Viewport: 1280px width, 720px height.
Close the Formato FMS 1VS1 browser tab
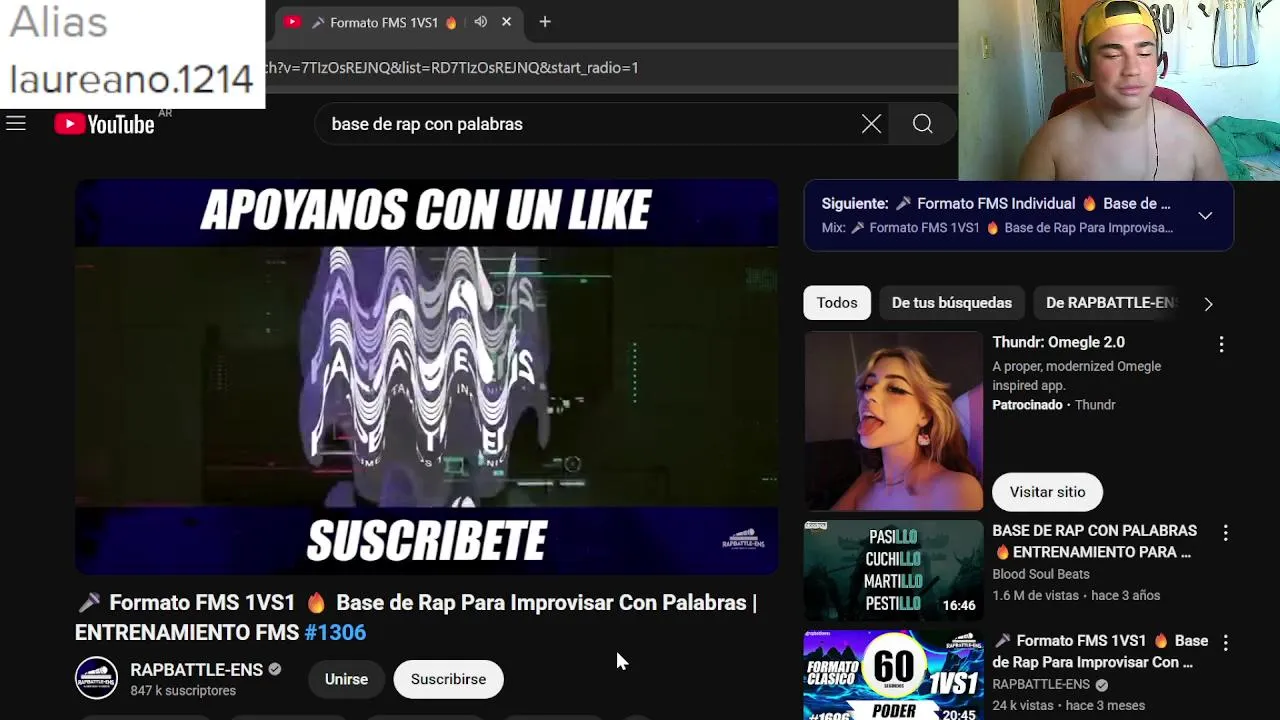[x=506, y=22]
